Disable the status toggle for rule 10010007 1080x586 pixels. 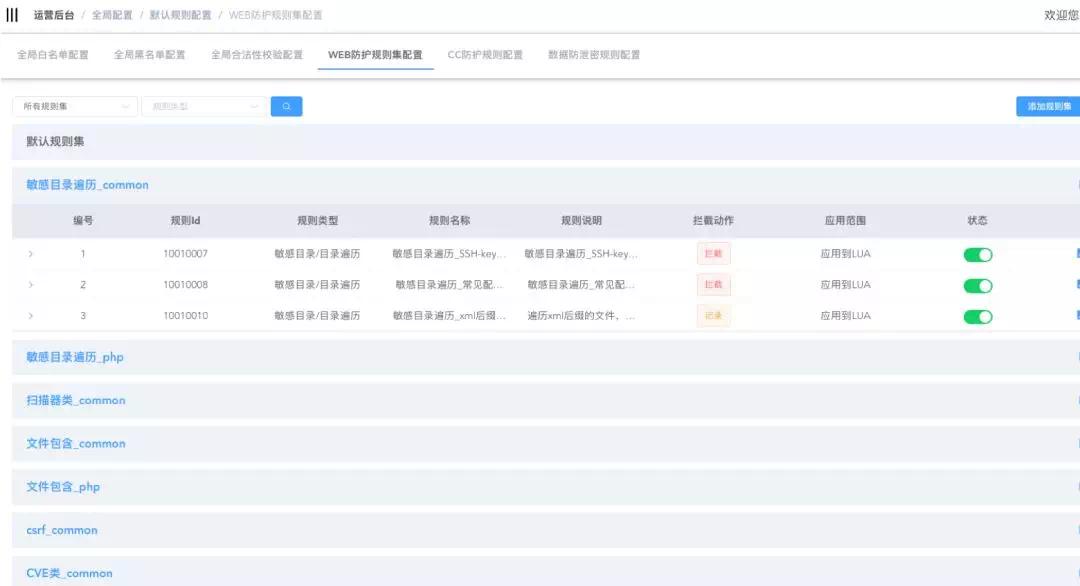(978, 254)
